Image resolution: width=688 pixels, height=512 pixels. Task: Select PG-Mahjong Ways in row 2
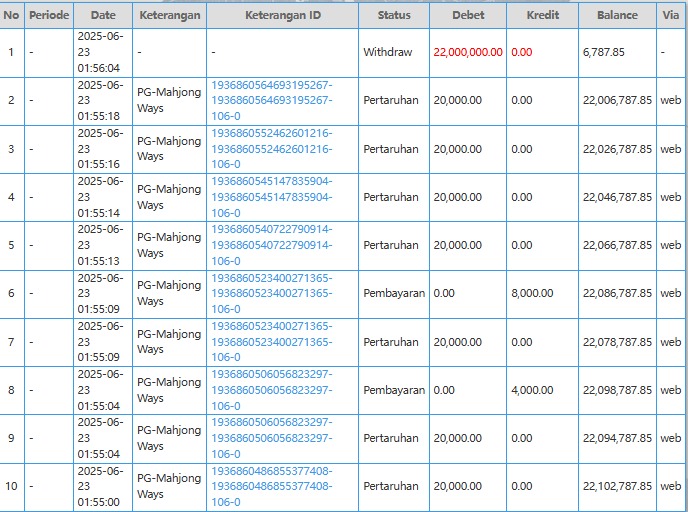pos(169,100)
